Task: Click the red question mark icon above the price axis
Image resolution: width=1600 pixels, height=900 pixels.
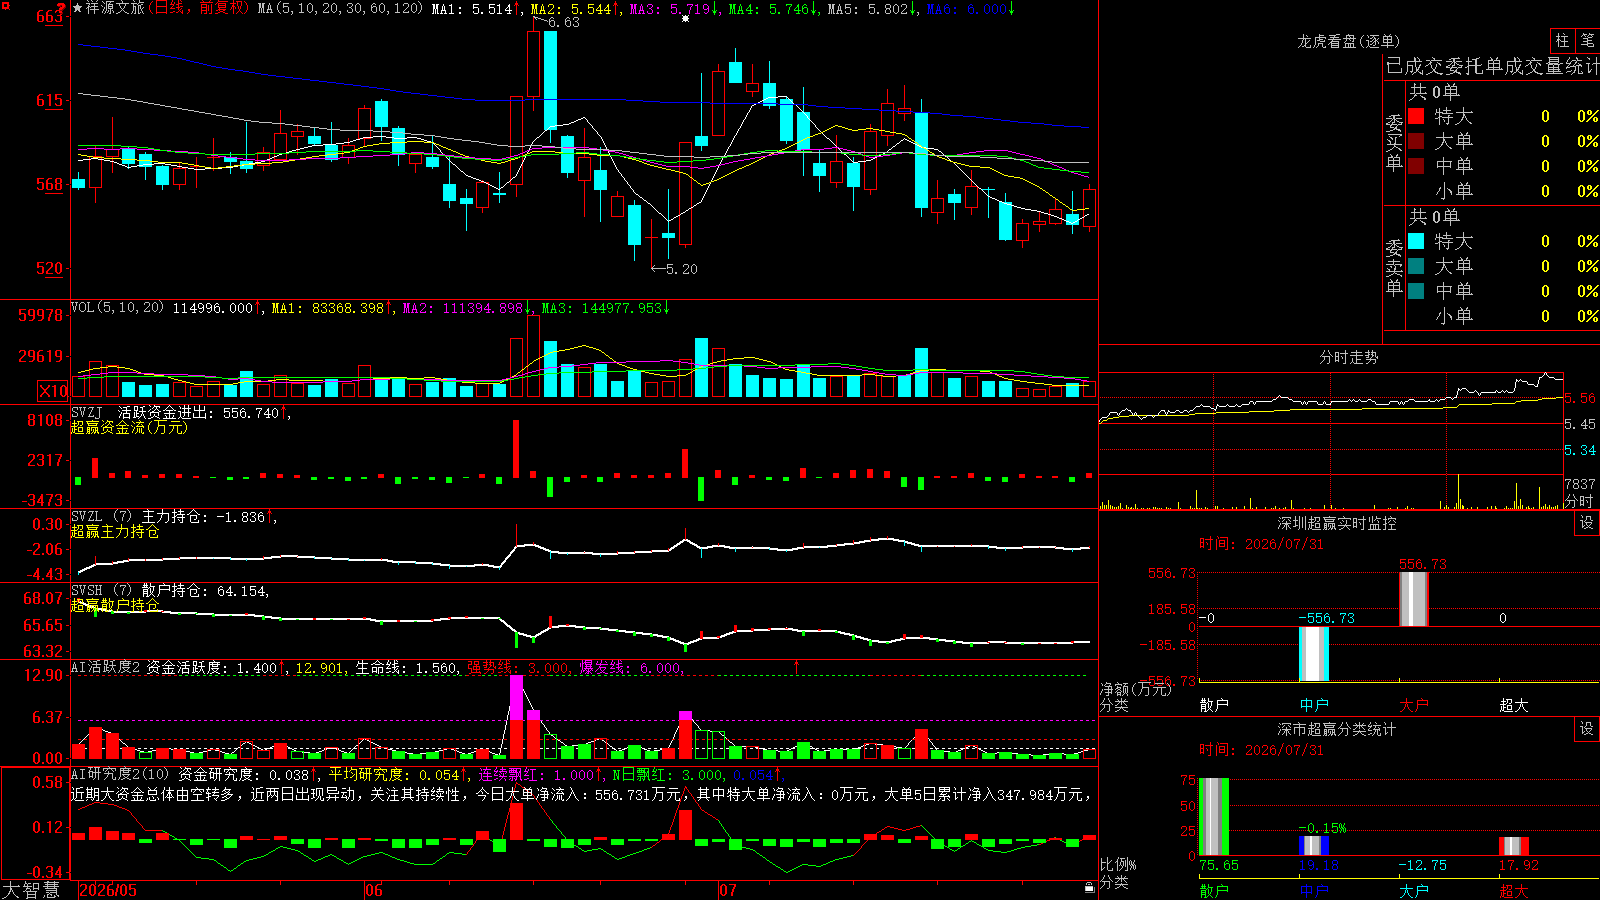Action: tap(61, 8)
